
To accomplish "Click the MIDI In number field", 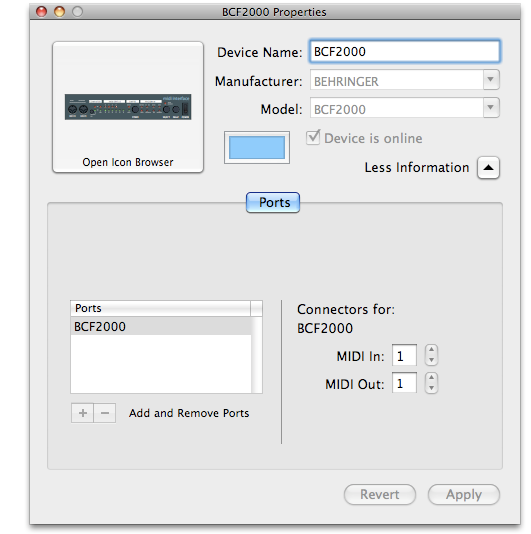I will point(404,356).
